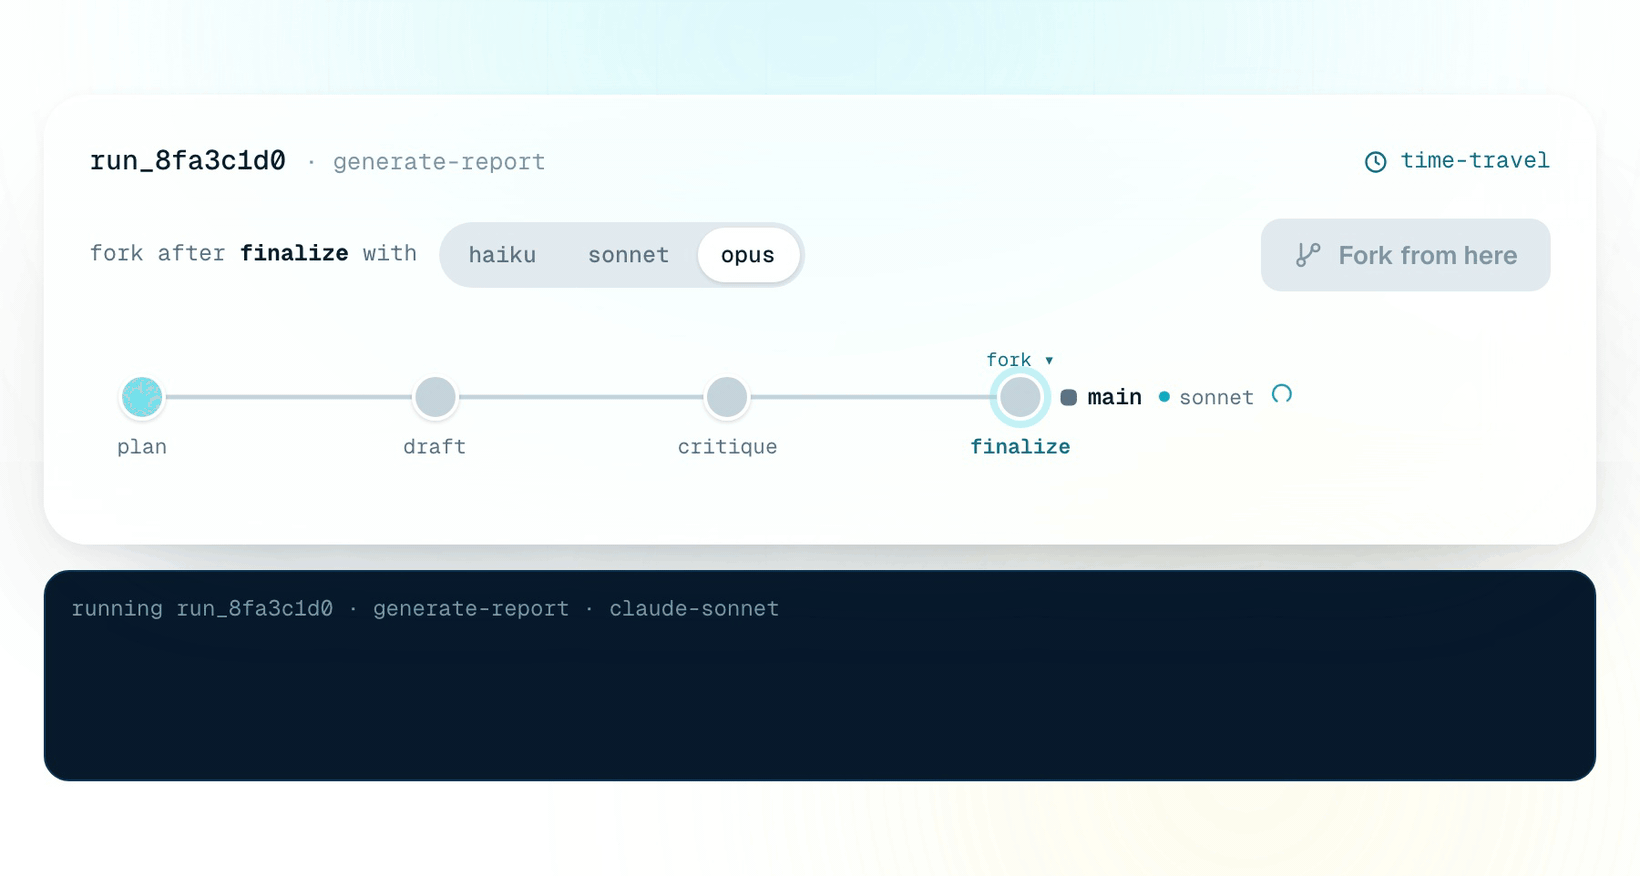The height and width of the screenshot is (876, 1640).
Task: Open the time-travel link
Action: point(1457,161)
